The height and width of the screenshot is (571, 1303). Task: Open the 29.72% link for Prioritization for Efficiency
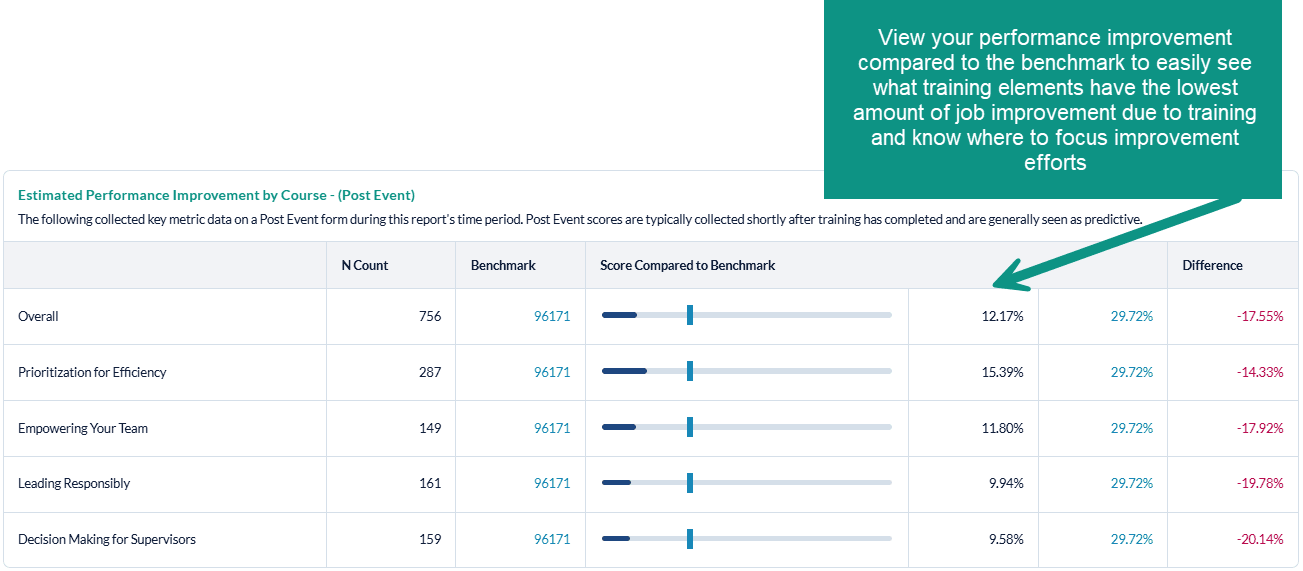pos(1131,372)
